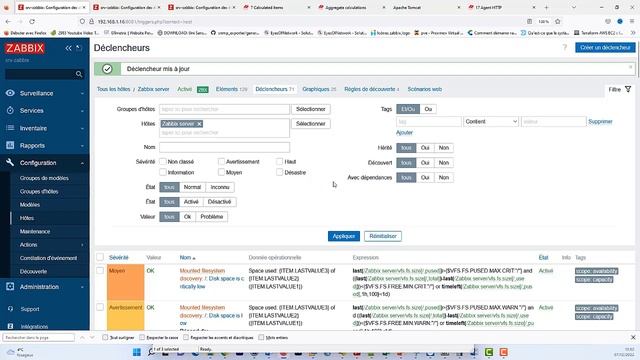Dismiss the 'Déclencheur mis à jour' message
This screenshot has width=640, height=360.
(631, 67)
